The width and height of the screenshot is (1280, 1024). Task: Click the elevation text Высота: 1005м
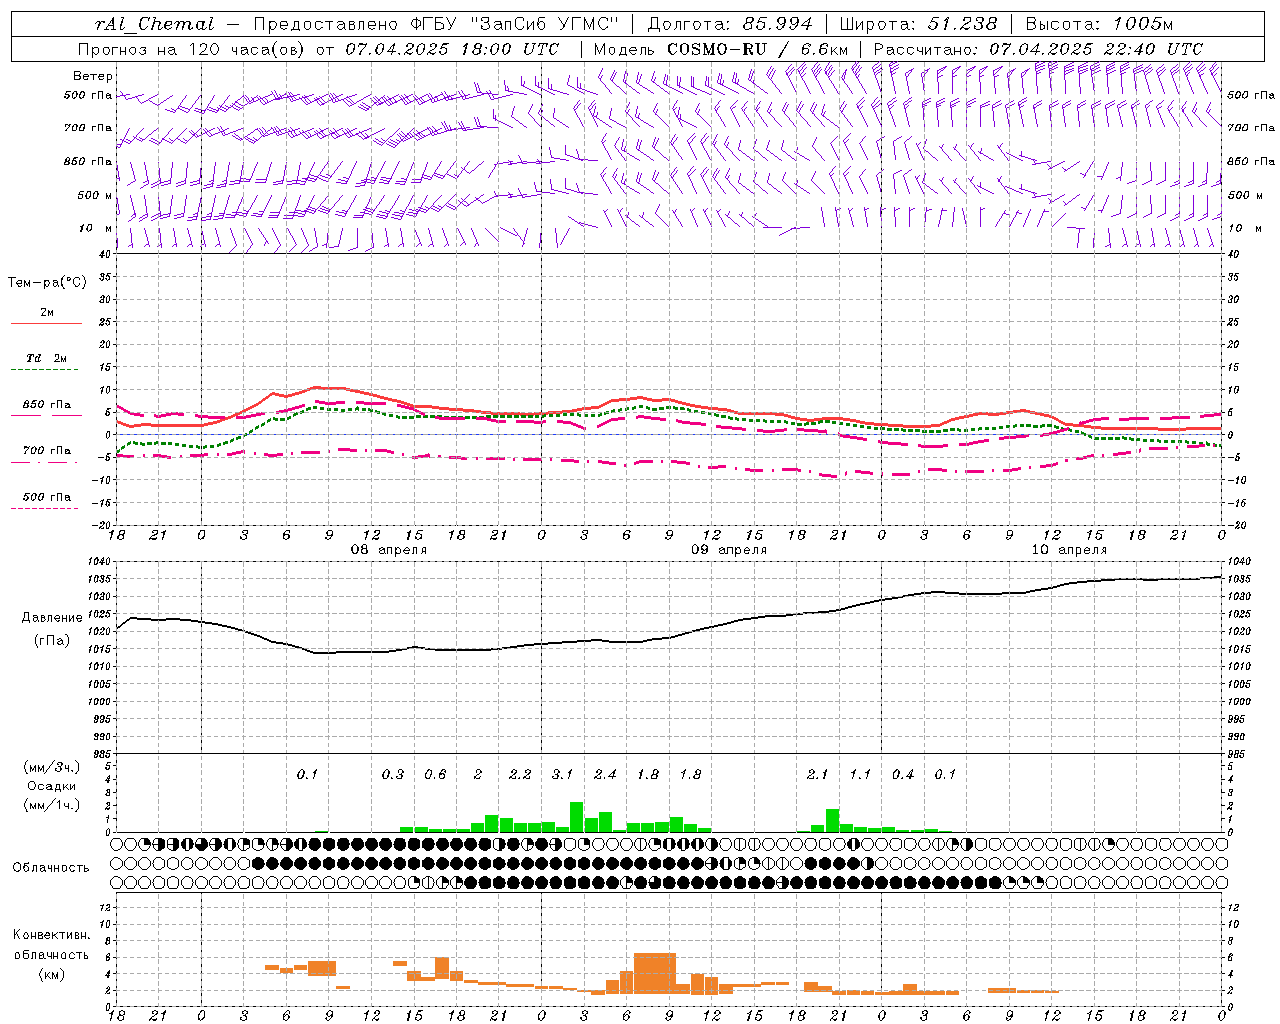[x=1099, y=24]
